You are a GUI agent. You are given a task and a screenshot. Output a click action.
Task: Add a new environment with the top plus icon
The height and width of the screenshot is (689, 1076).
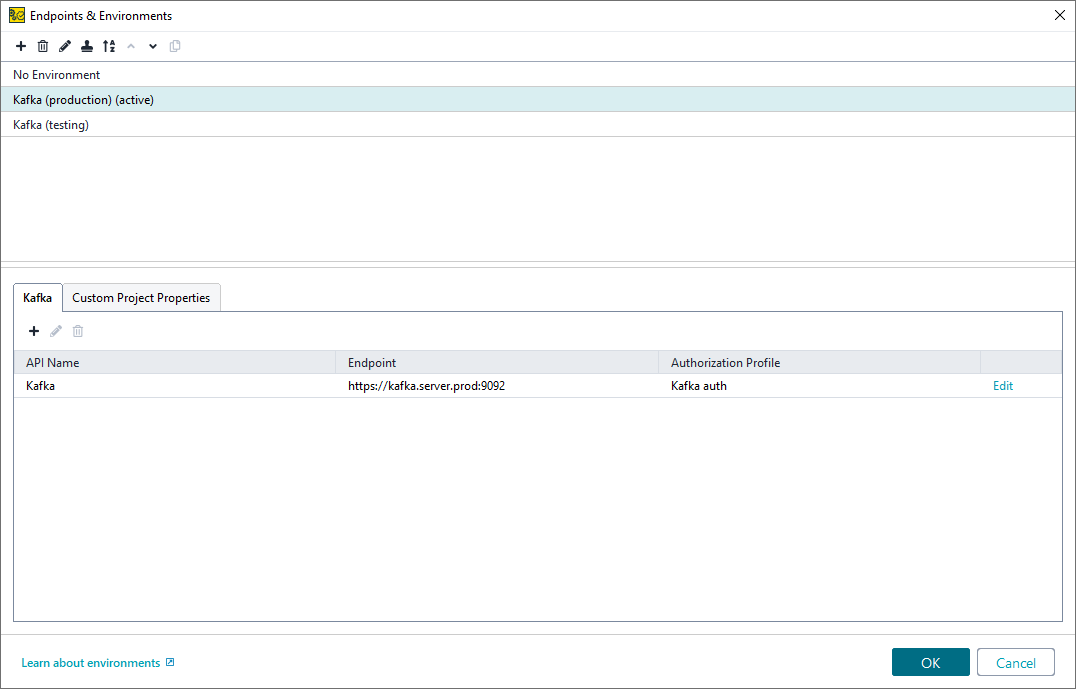click(x=21, y=46)
